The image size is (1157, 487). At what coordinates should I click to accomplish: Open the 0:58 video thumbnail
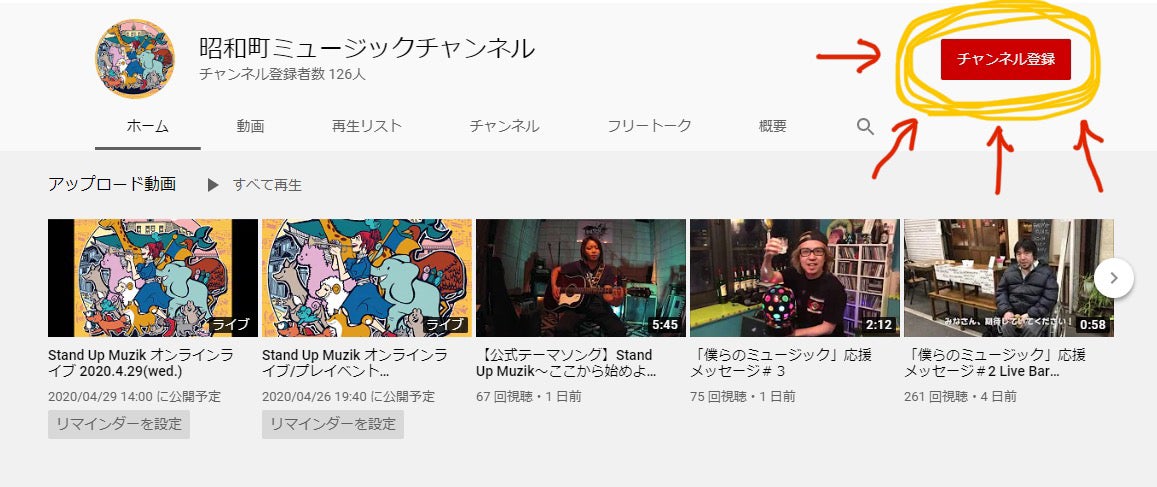pyautogui.click(x=1009, y=277)
